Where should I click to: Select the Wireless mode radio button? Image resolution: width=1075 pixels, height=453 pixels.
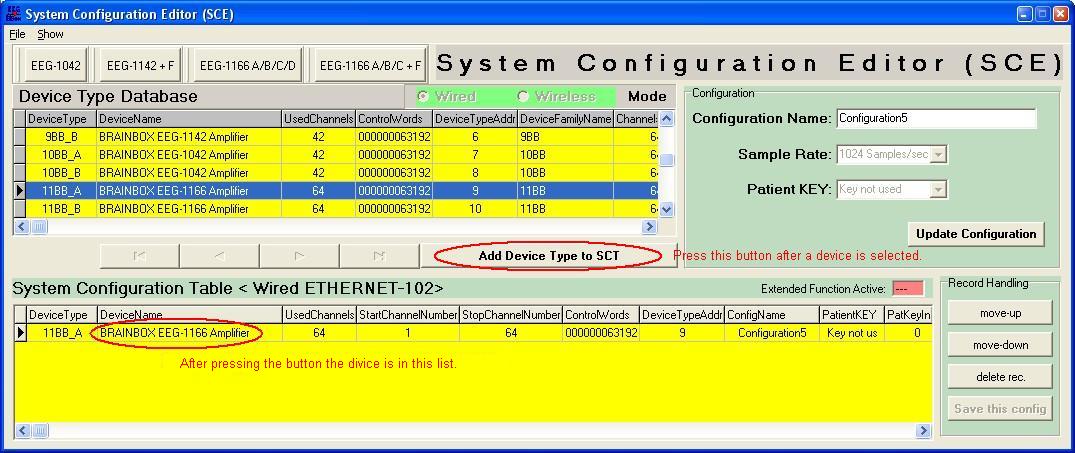pyautogui.click(x=523, y=97)
